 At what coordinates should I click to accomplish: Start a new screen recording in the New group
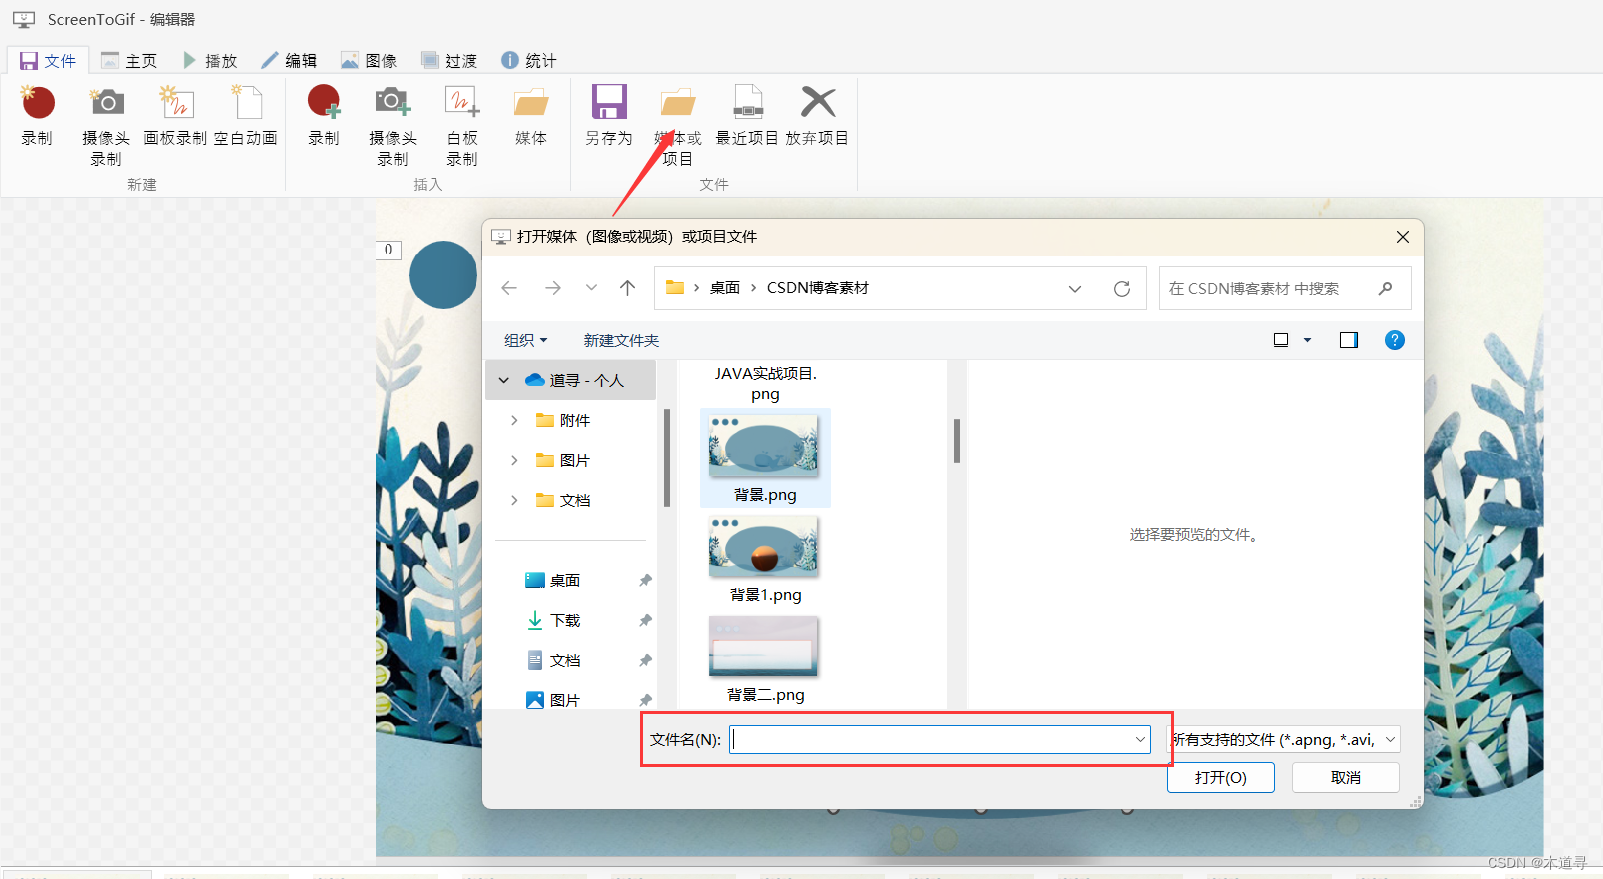pyautogui.click(x=37, y=116)
